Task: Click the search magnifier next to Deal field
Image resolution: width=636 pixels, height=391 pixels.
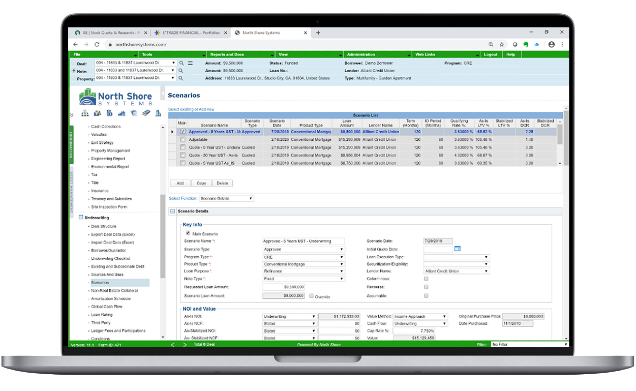Action: click(181, 63)
